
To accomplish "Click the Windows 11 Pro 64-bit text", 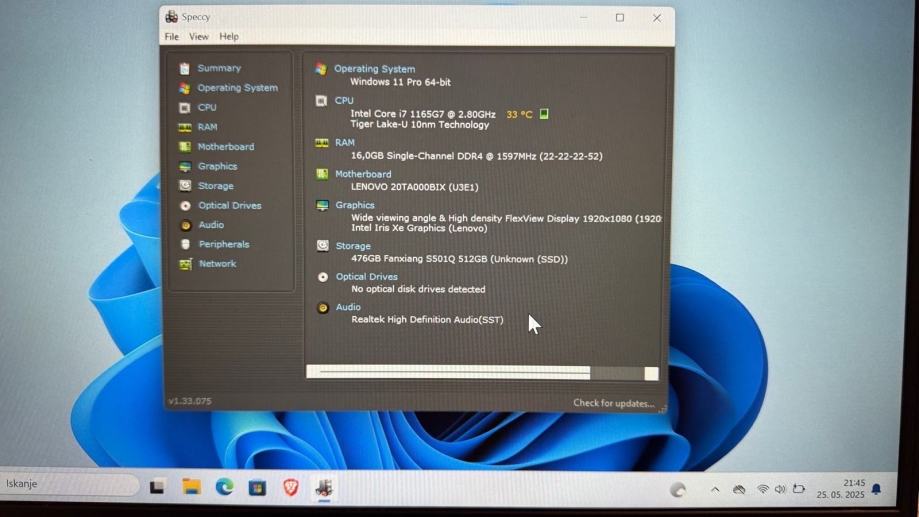I will tap(400, 83).
